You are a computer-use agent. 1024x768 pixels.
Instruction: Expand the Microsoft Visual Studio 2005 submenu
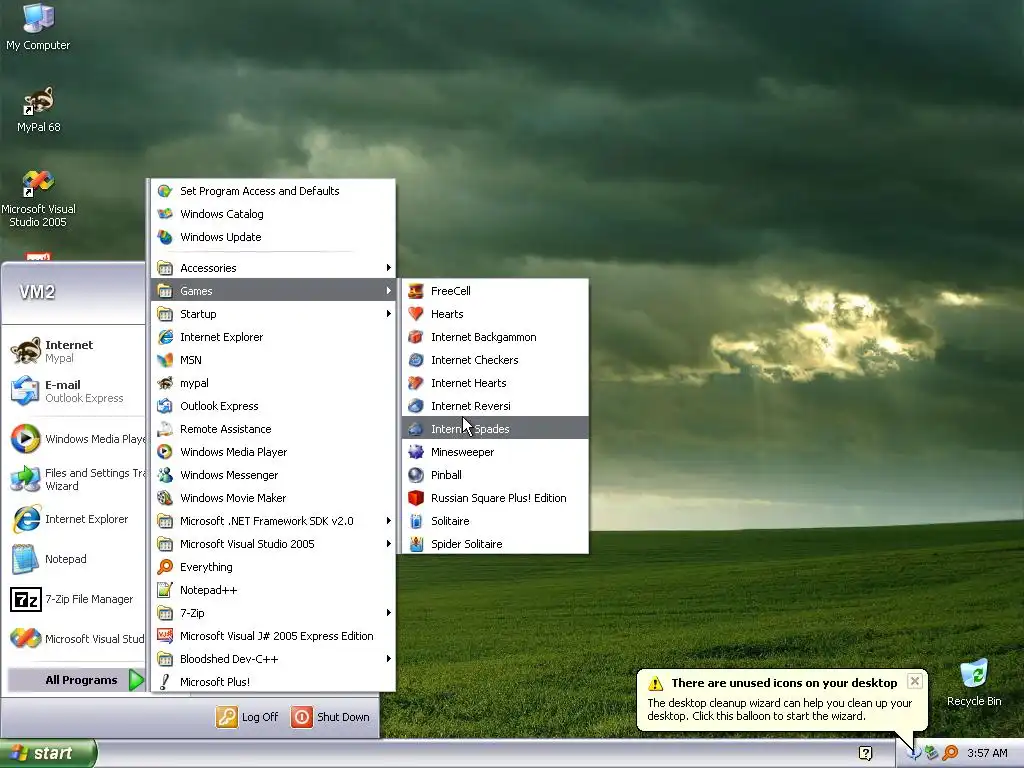click(x=273, y=544)
